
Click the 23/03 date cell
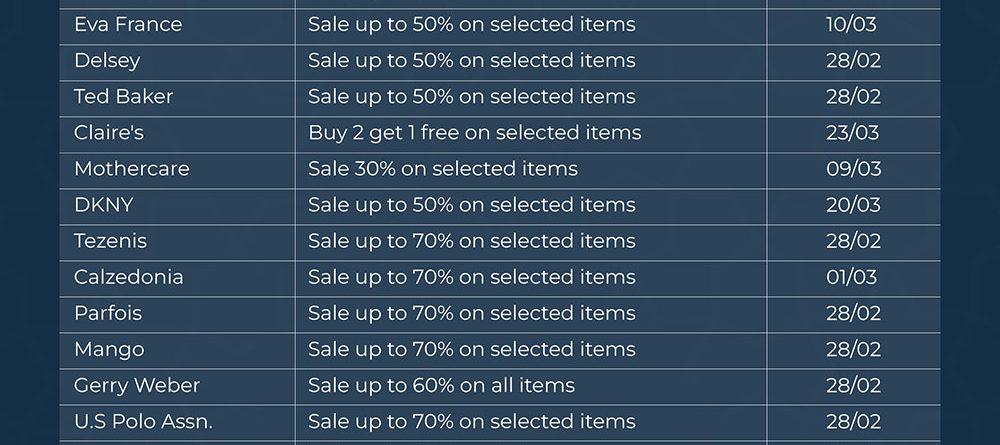coord(853,132)
